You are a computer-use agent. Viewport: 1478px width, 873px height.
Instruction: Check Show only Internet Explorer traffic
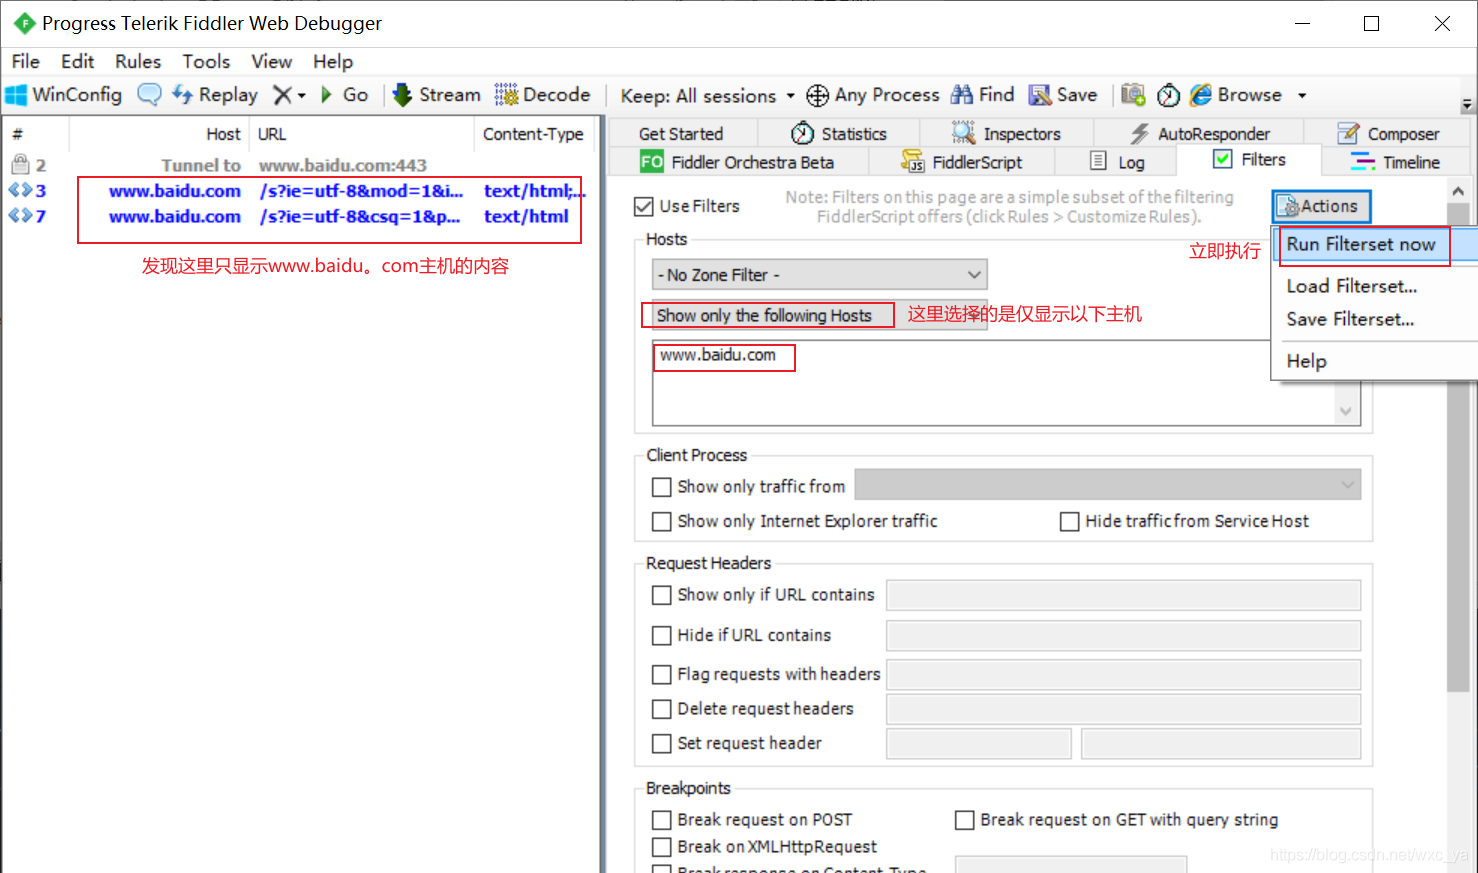click(x=661, y=521)
